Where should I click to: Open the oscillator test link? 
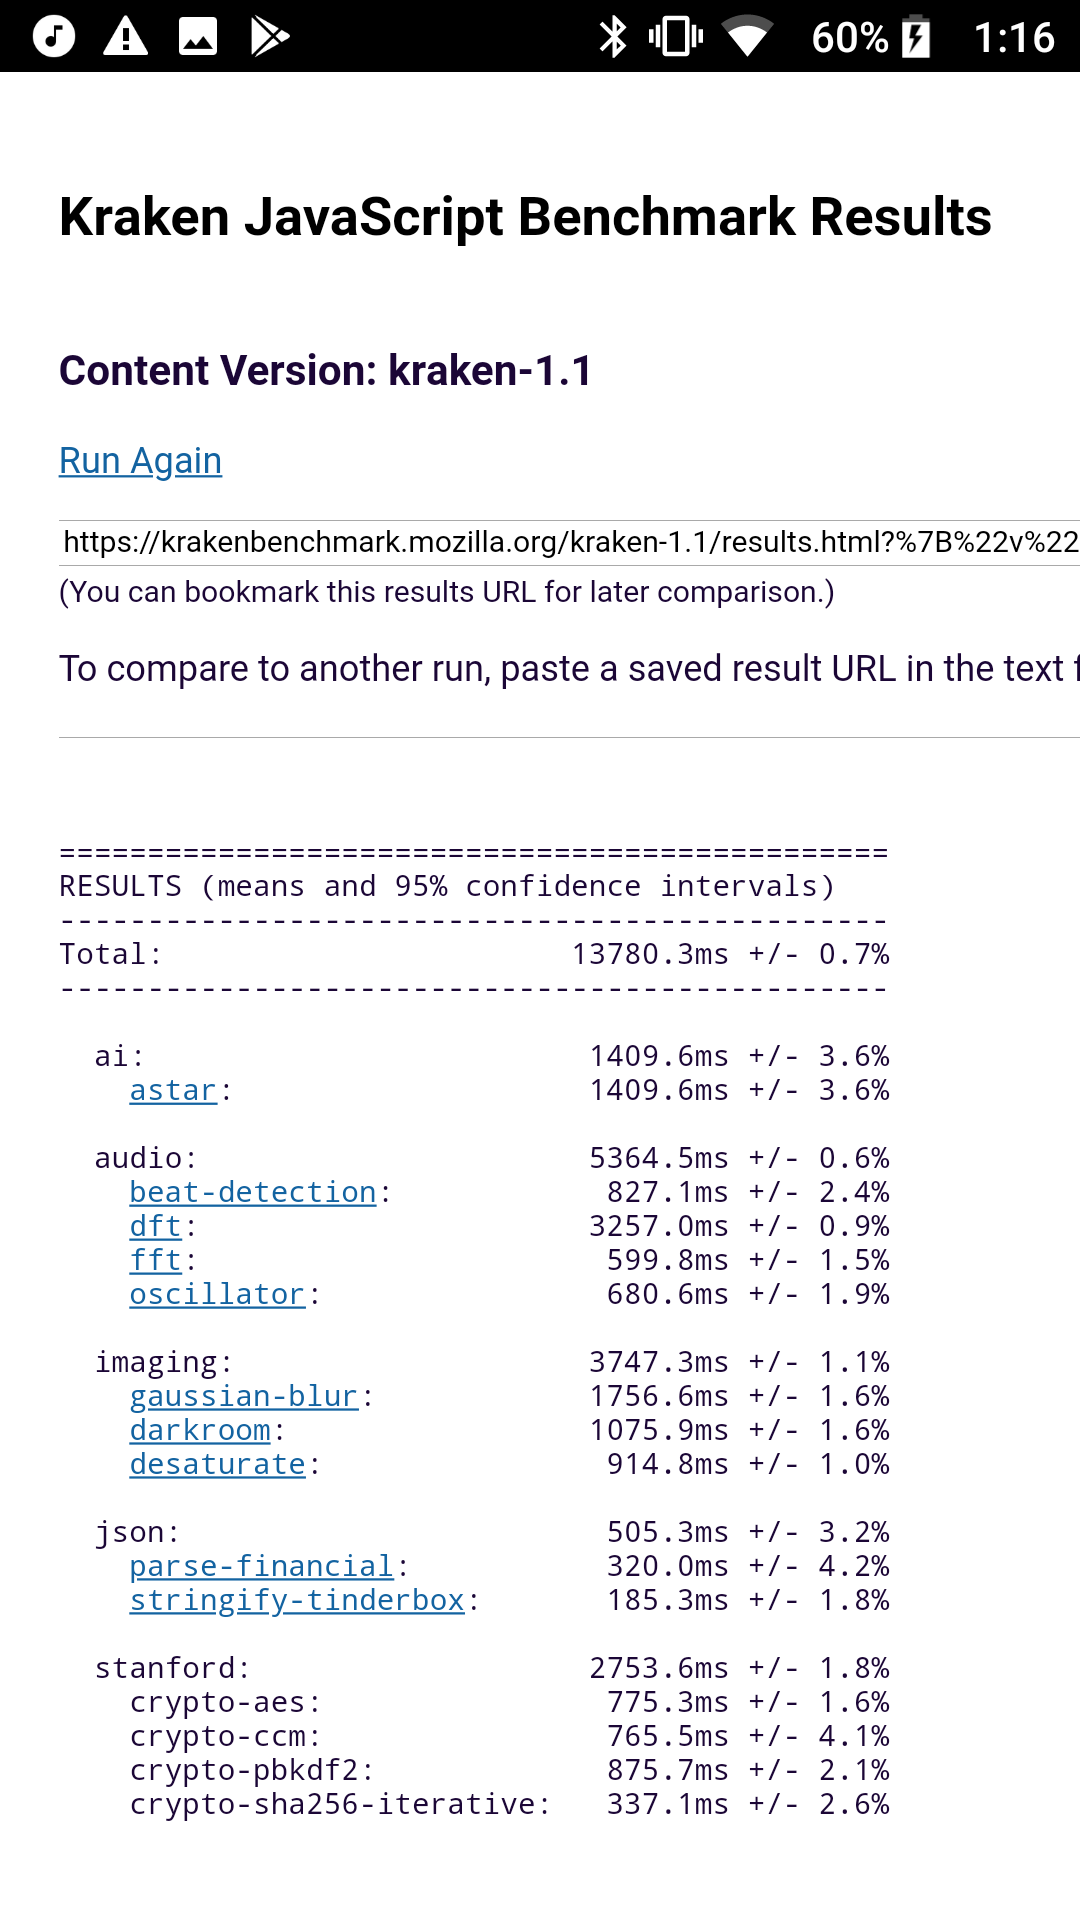click(x=217, y=1294)
